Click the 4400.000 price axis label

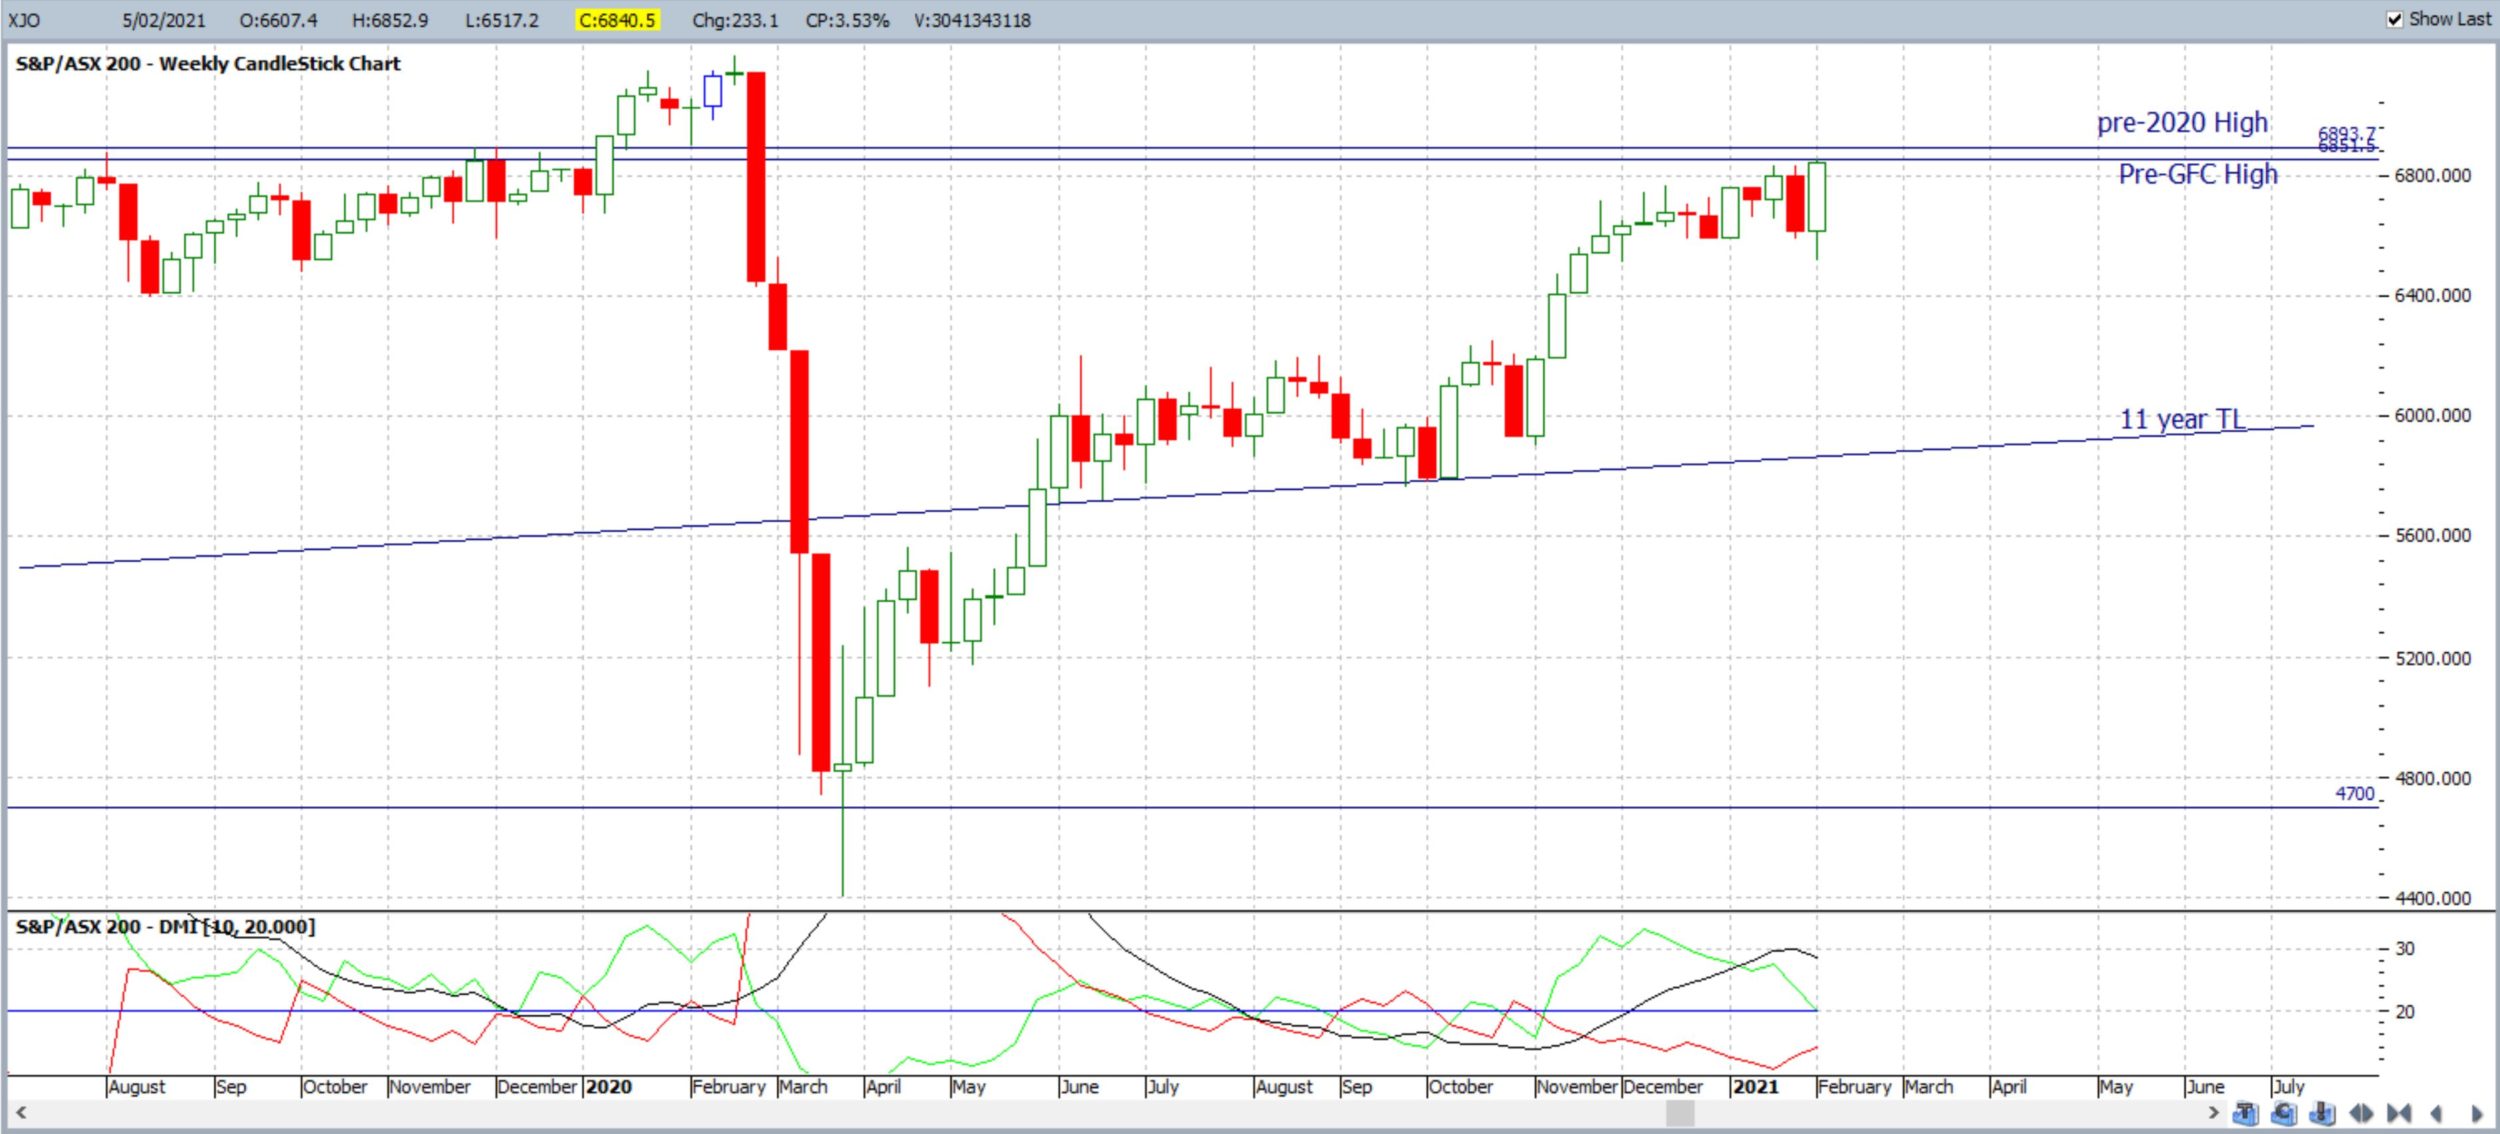pyautogui.click(x=2432, y=898)
